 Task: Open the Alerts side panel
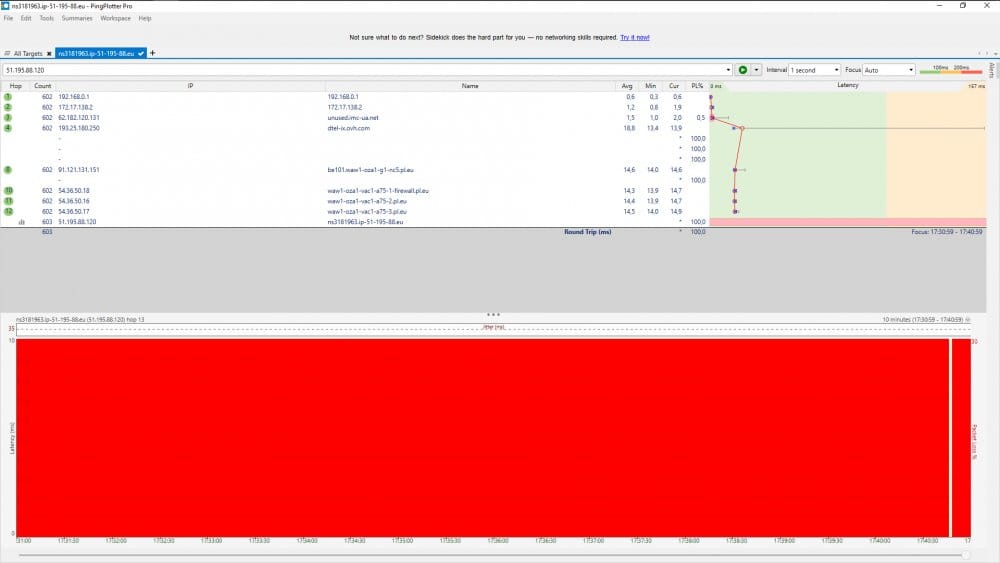pos(991,70)
